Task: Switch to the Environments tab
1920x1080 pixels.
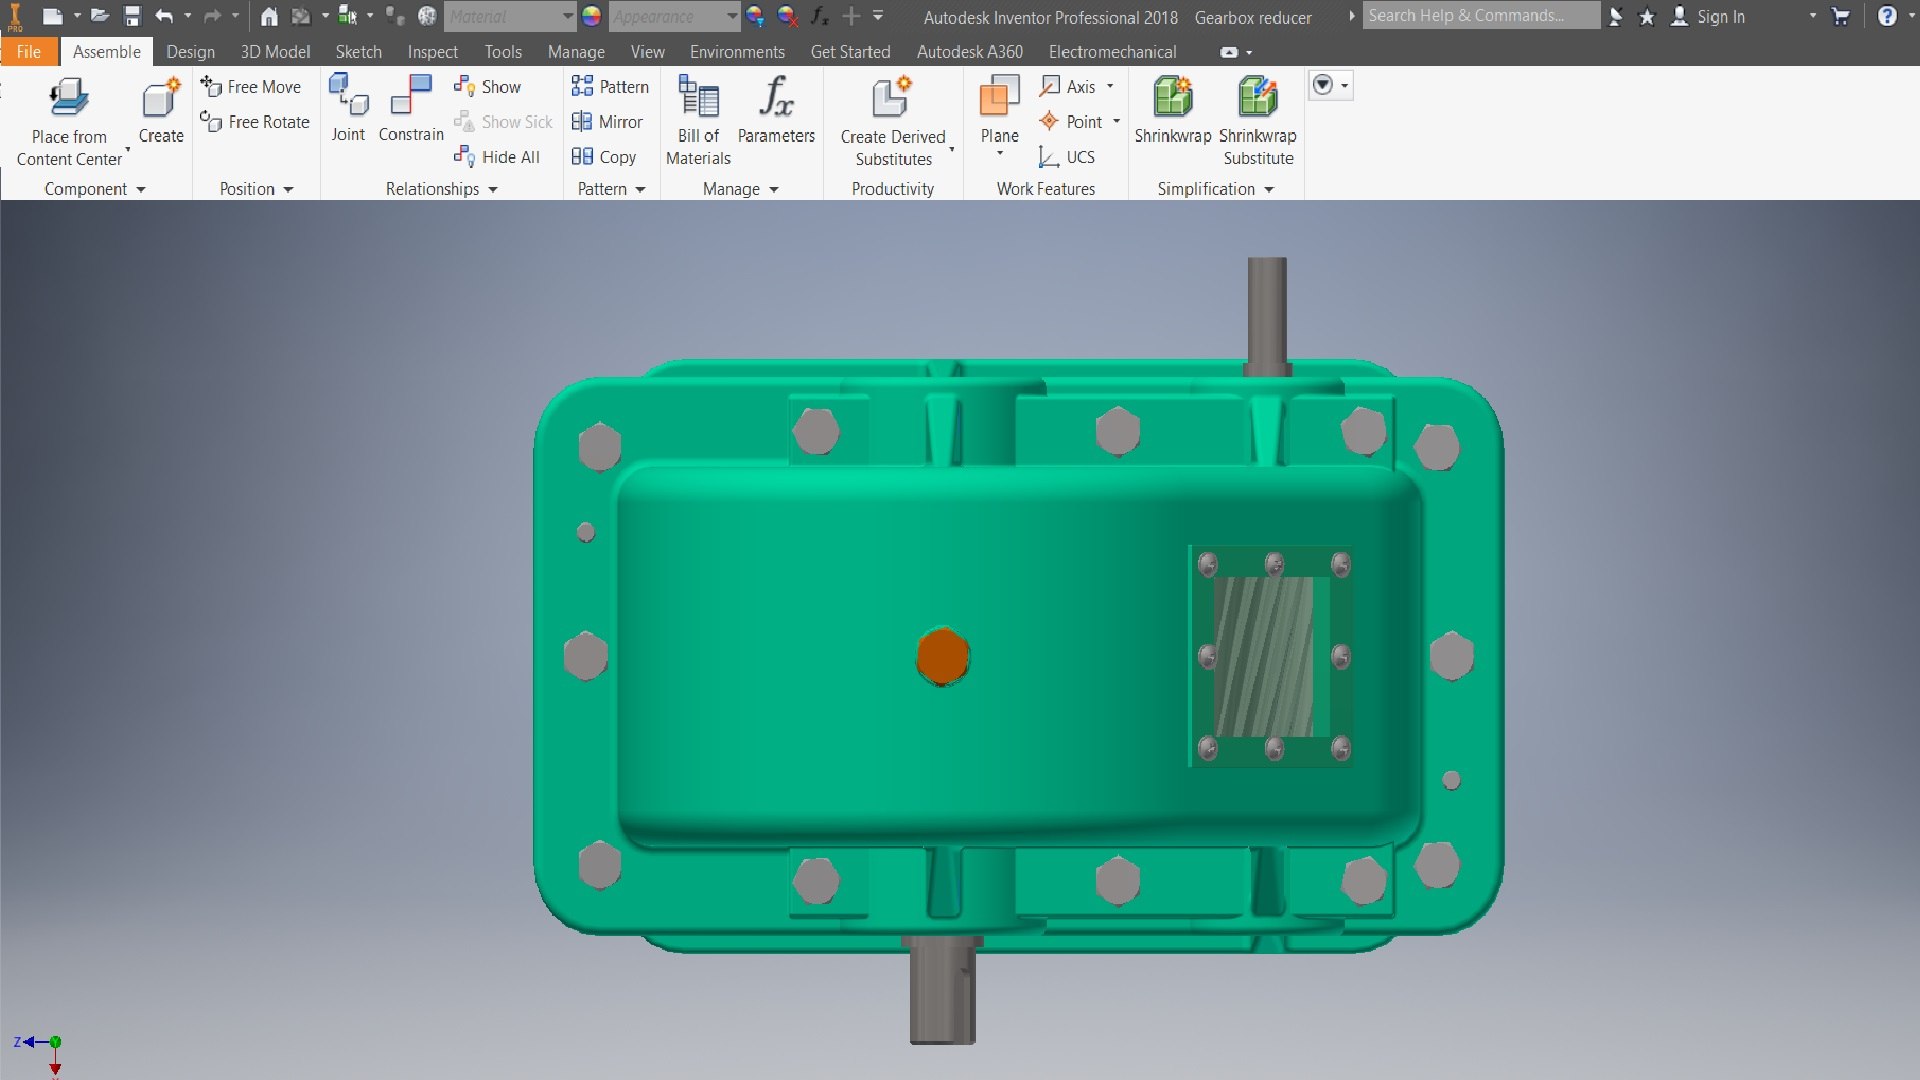Action: [737, 52]
